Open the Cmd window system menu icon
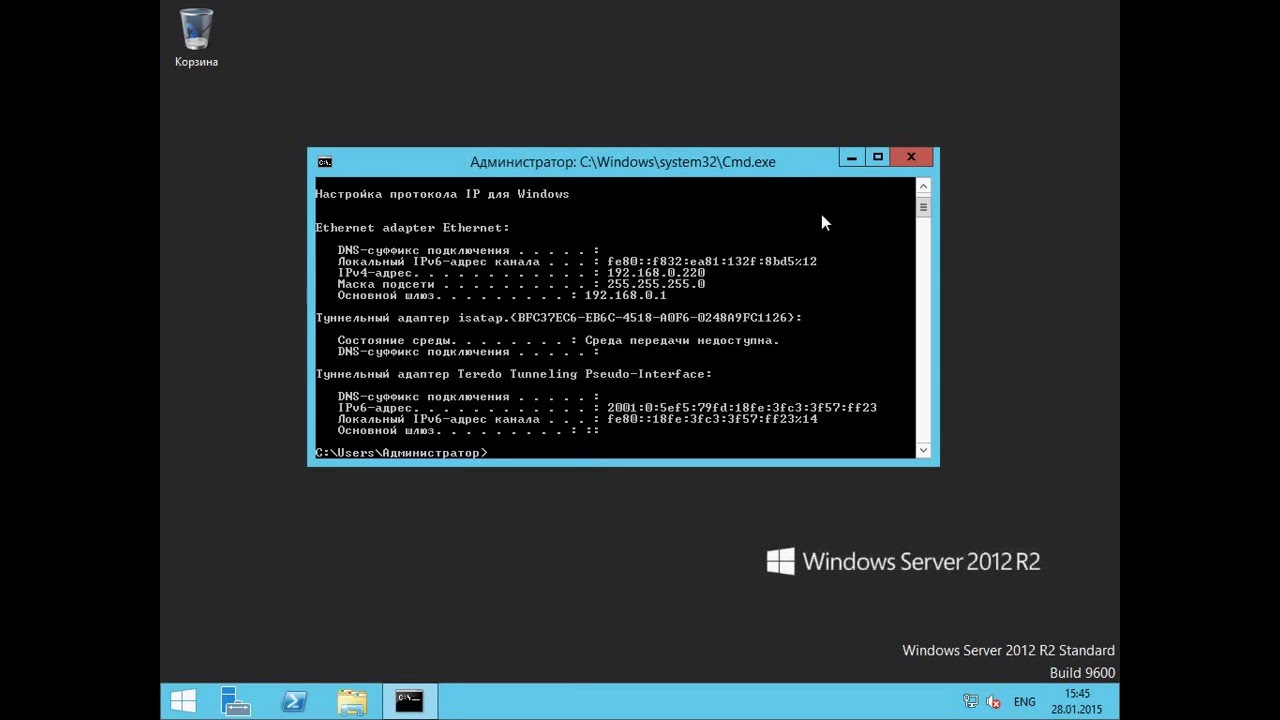 point(325,162)
